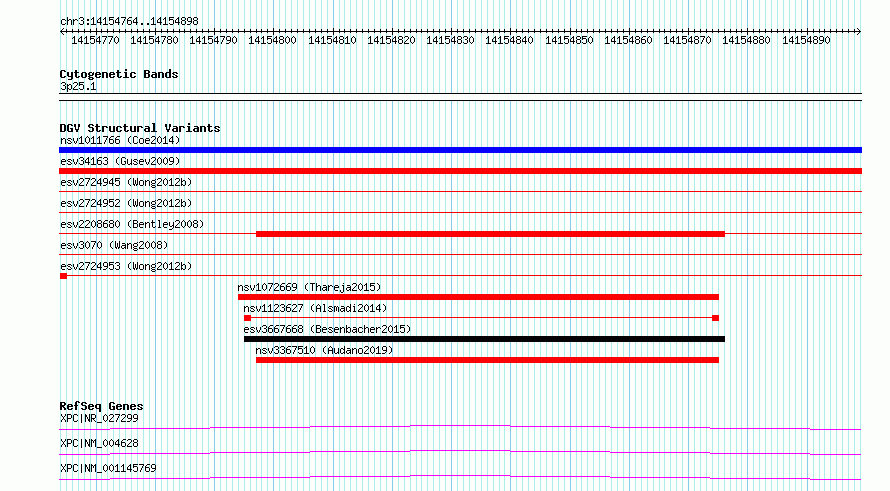Click ruler position 14154830
890x491 pixels.
pos(450,40)
